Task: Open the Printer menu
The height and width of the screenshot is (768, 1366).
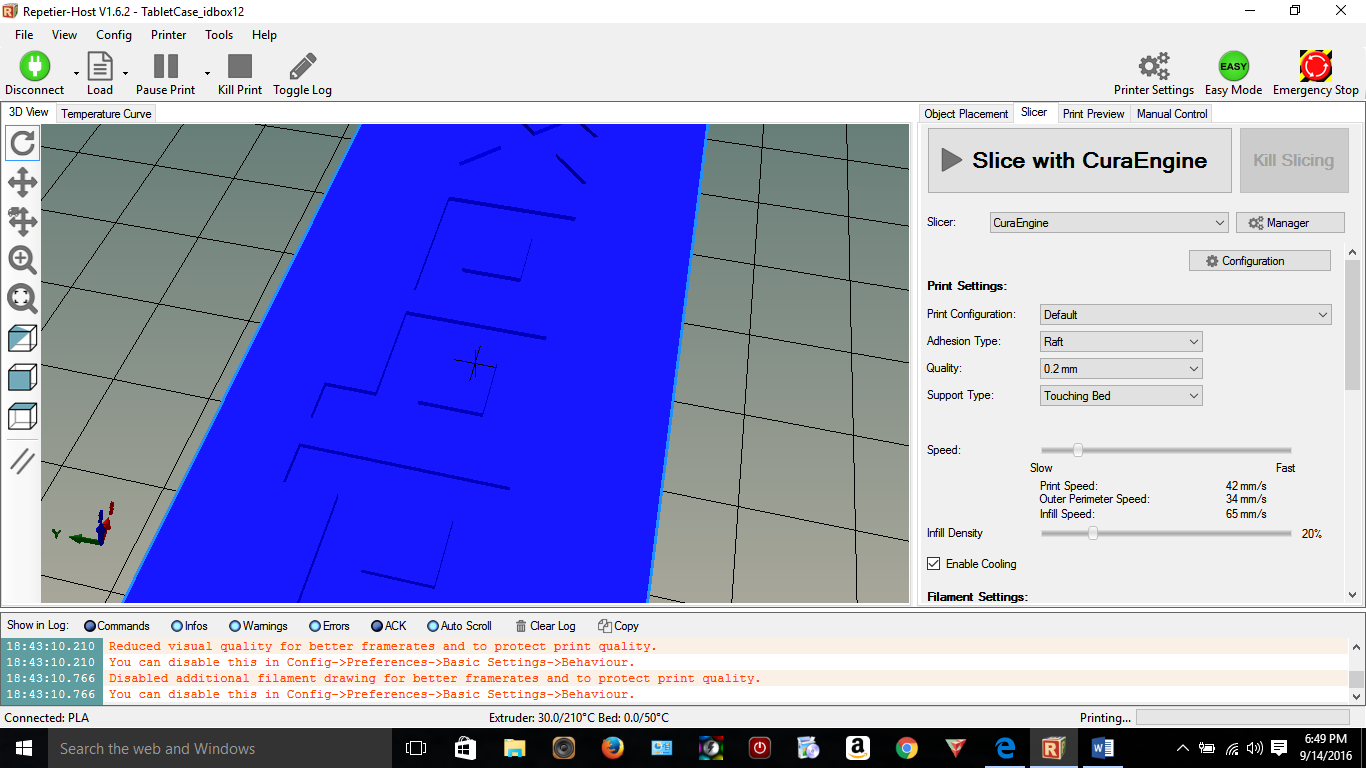Action: 169,34
